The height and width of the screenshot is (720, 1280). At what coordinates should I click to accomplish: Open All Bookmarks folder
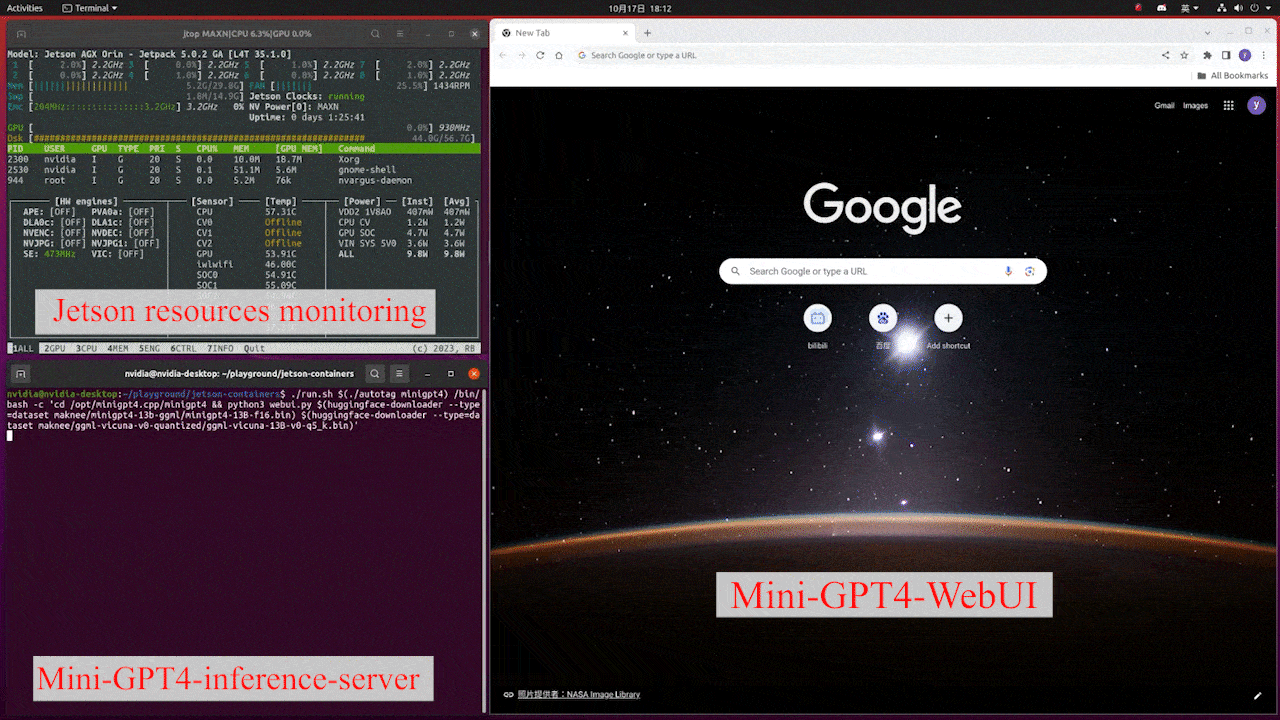click(1232, 75)
